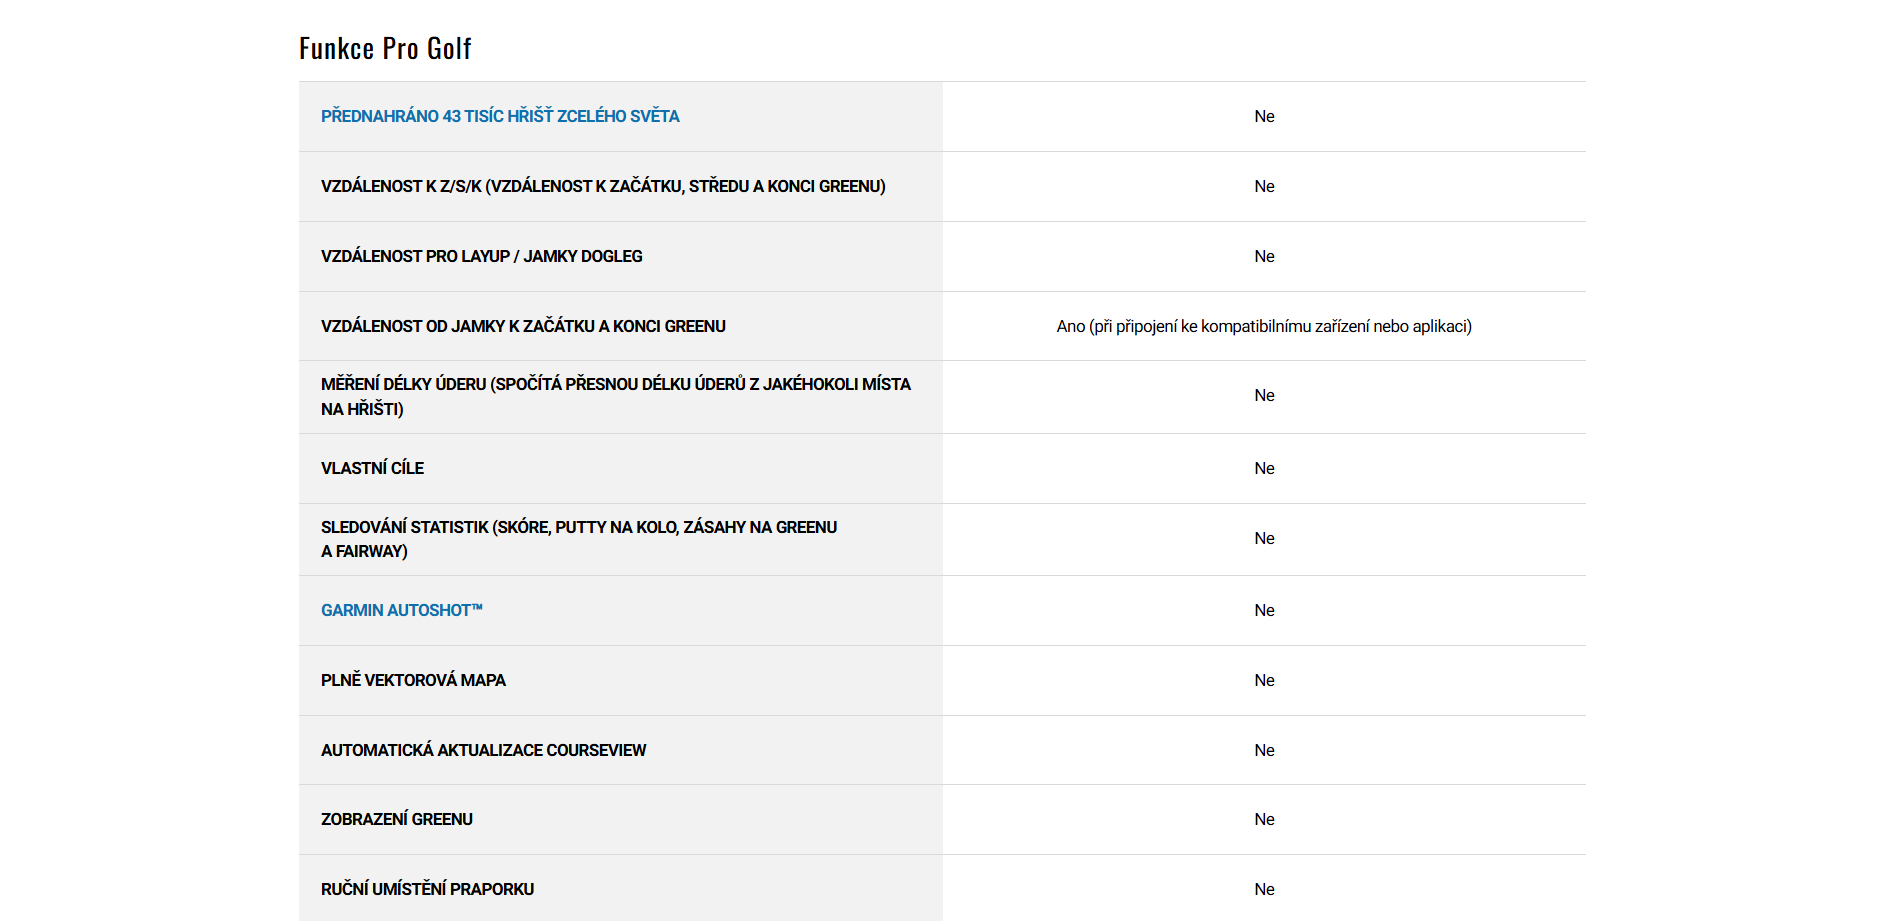Click the Funkce Pro Golf heading
Viewport: 1888px width, 921px height.
pos(385,48)
